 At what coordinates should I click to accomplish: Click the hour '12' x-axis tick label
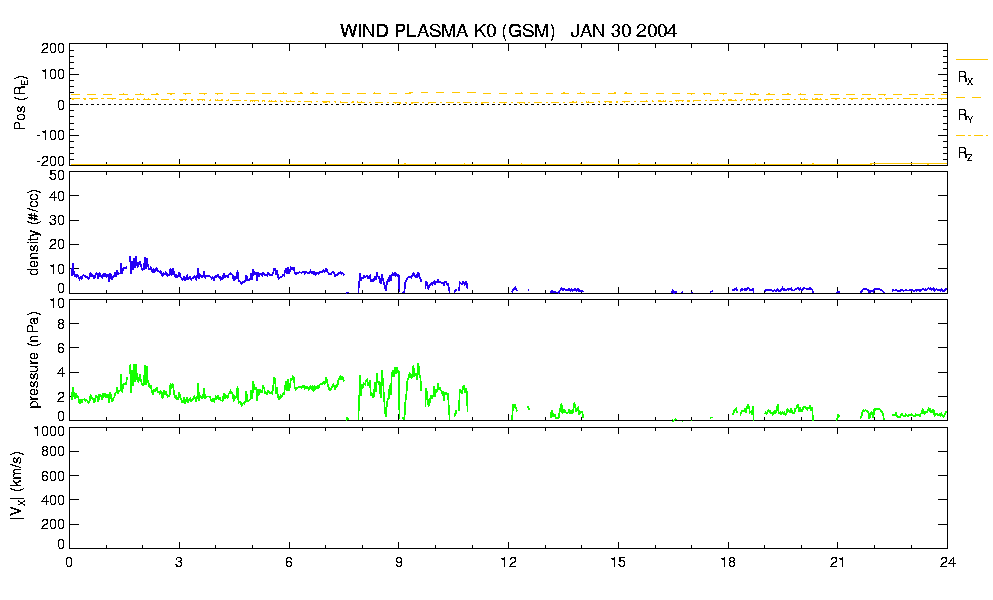click(x=509, y=562)
